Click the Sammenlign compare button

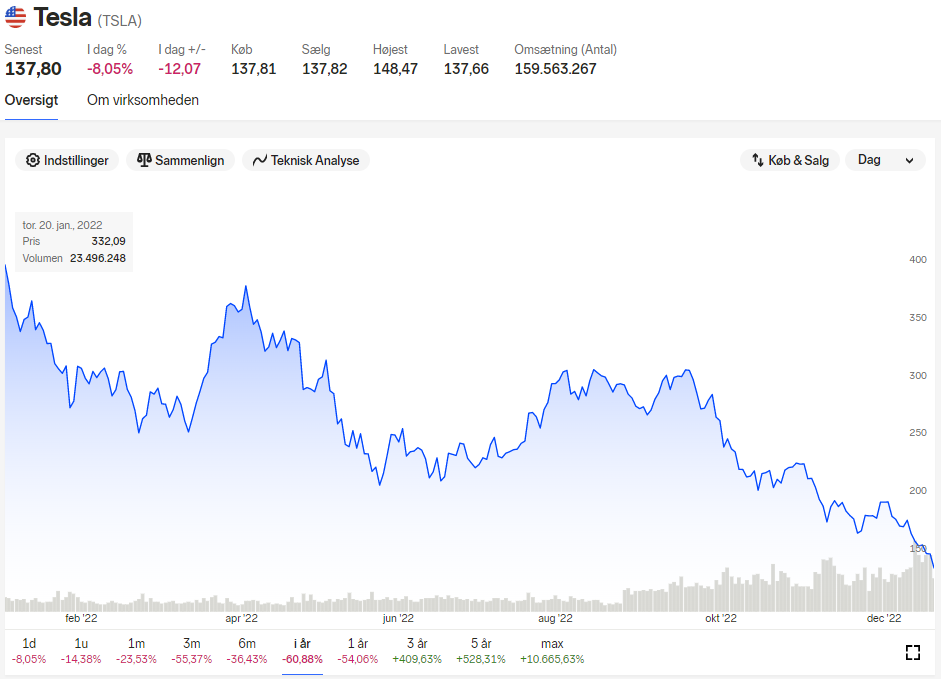[x=180, y=160]
